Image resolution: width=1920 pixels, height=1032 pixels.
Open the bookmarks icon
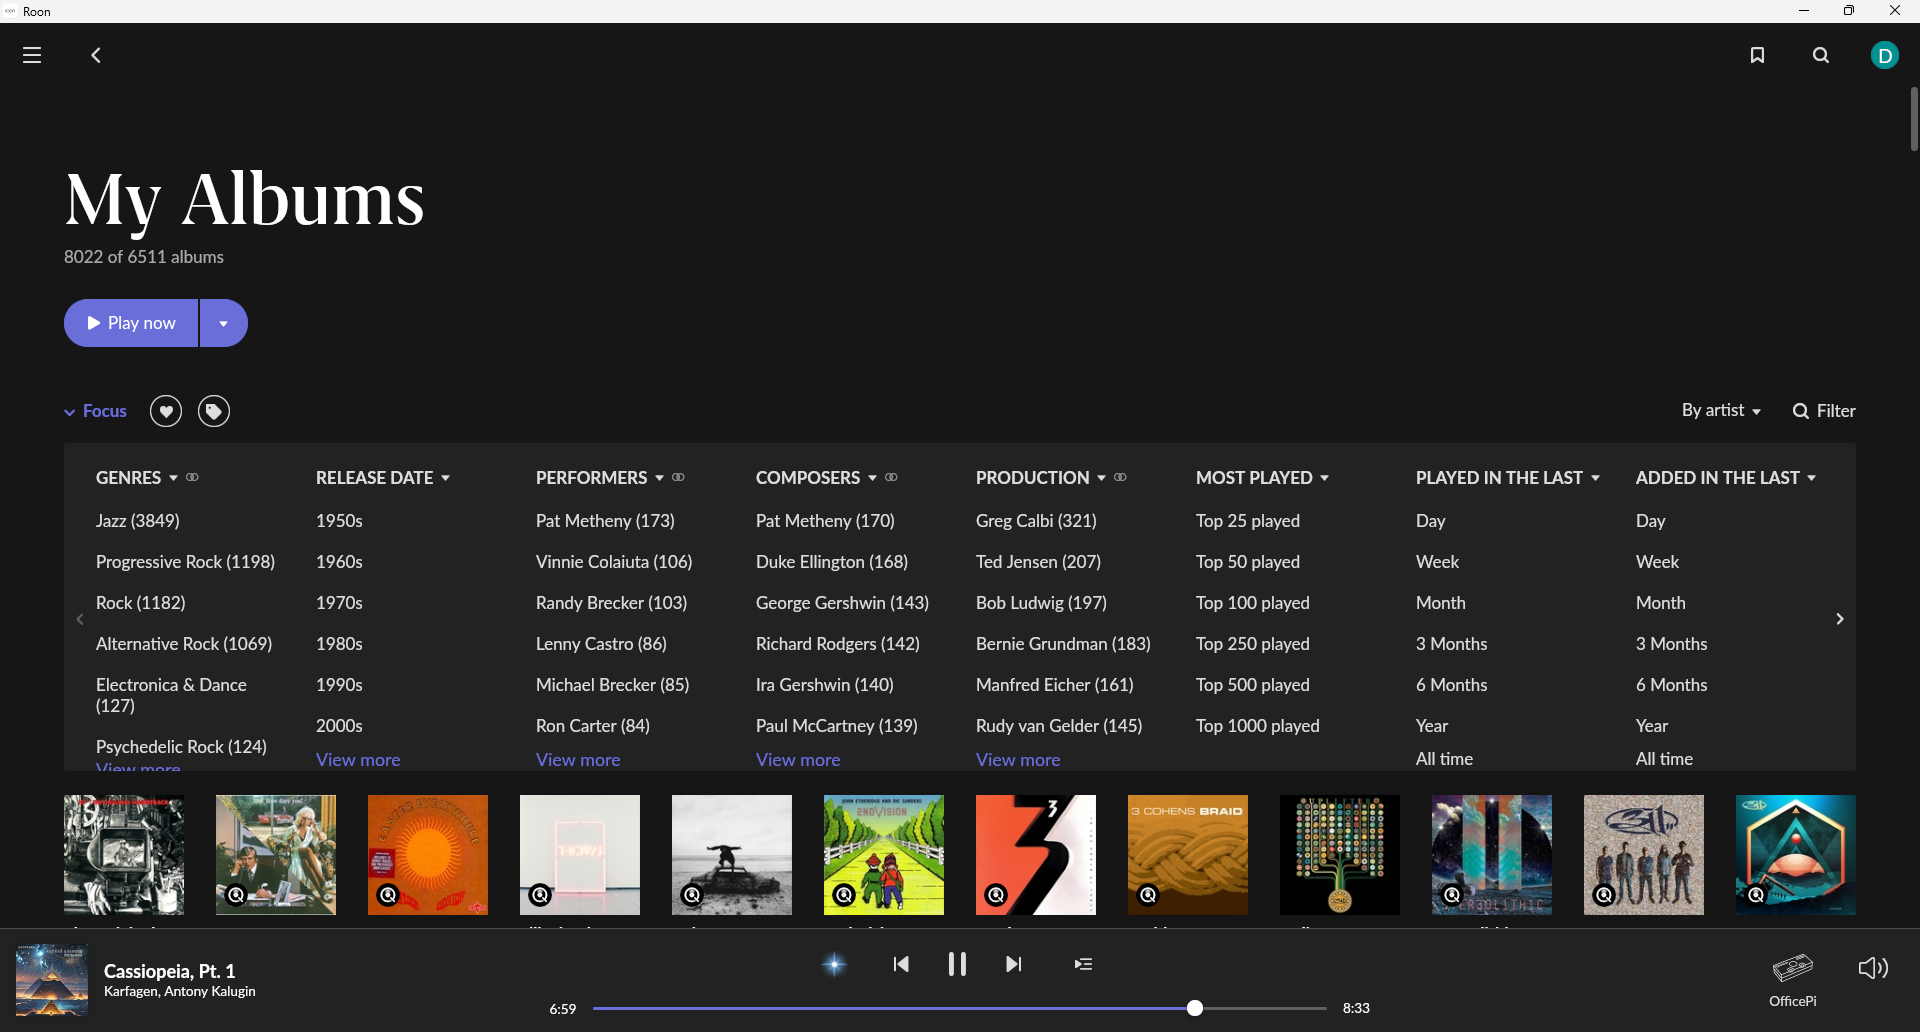click(1757, 55)
